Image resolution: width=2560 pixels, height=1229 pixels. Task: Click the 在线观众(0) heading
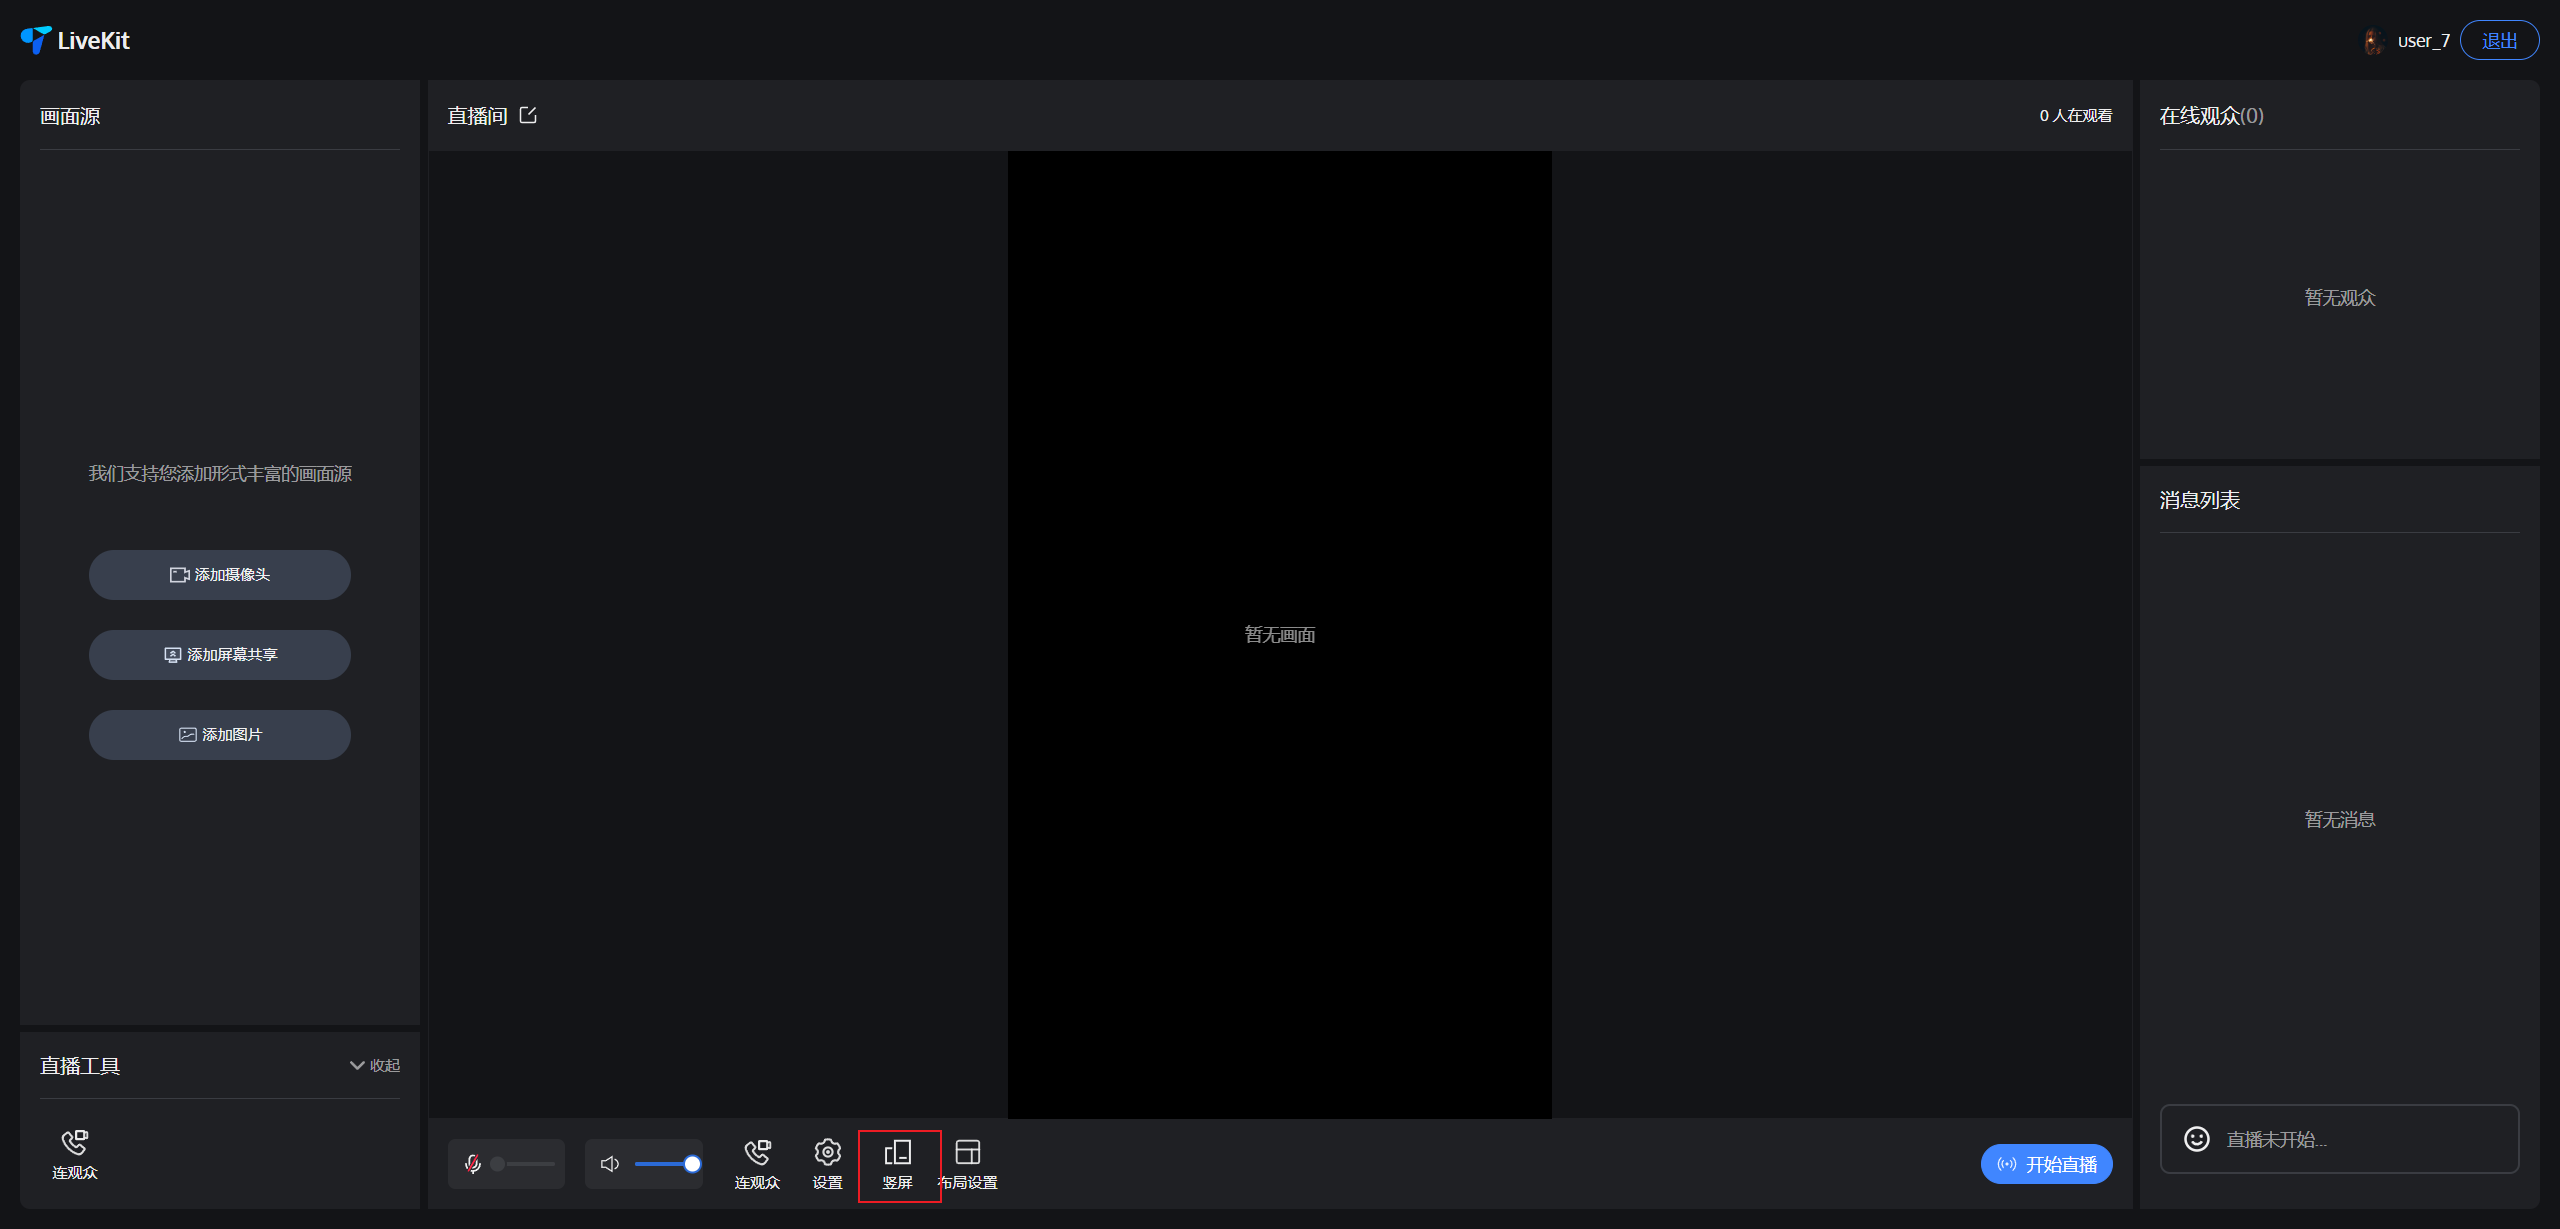pos(2211,116)
